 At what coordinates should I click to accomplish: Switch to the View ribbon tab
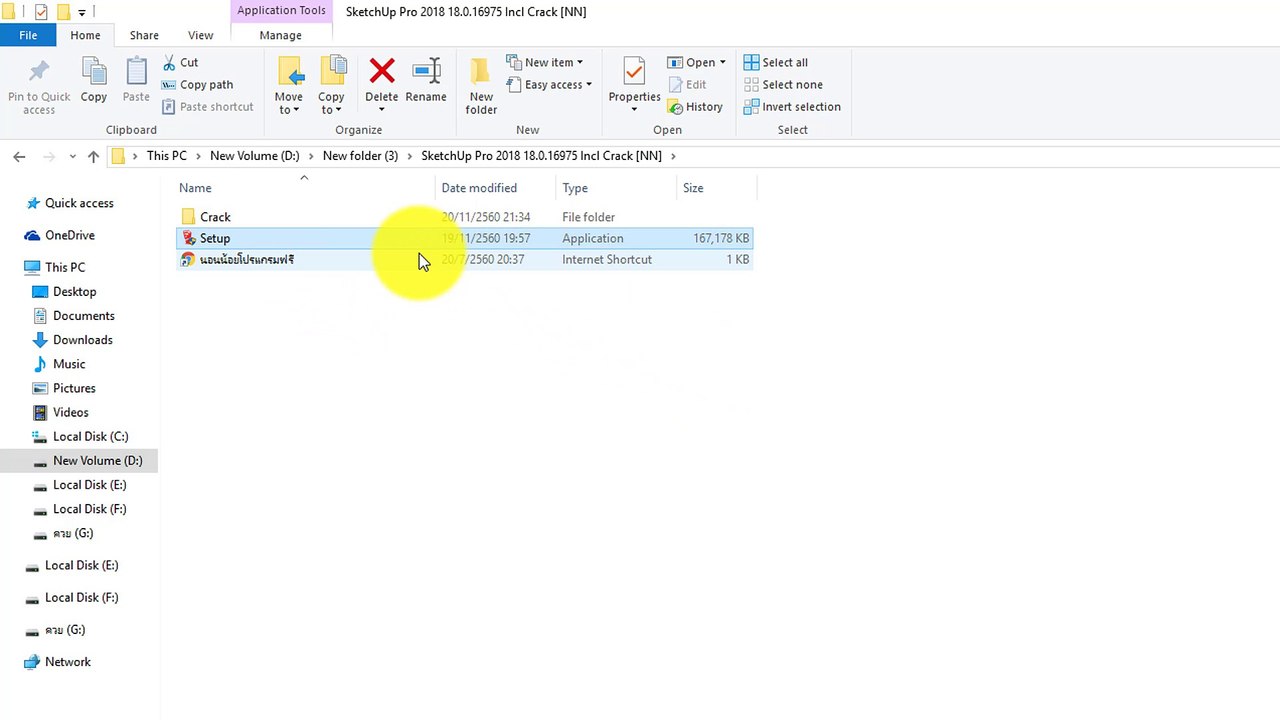200,35
